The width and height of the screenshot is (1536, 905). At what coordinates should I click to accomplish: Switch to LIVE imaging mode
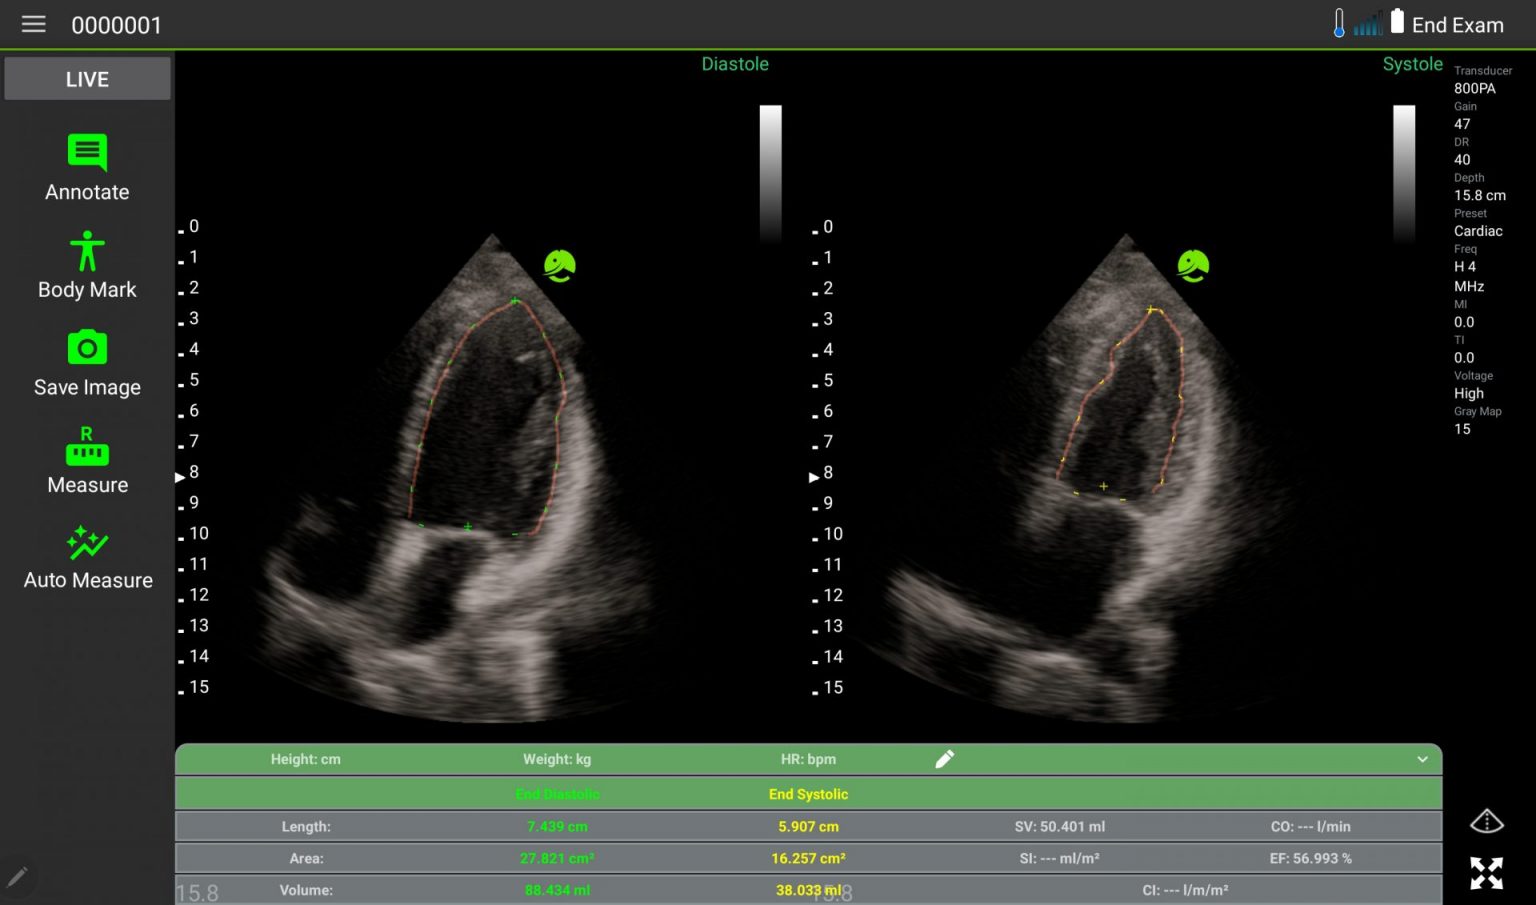point(87,79)
